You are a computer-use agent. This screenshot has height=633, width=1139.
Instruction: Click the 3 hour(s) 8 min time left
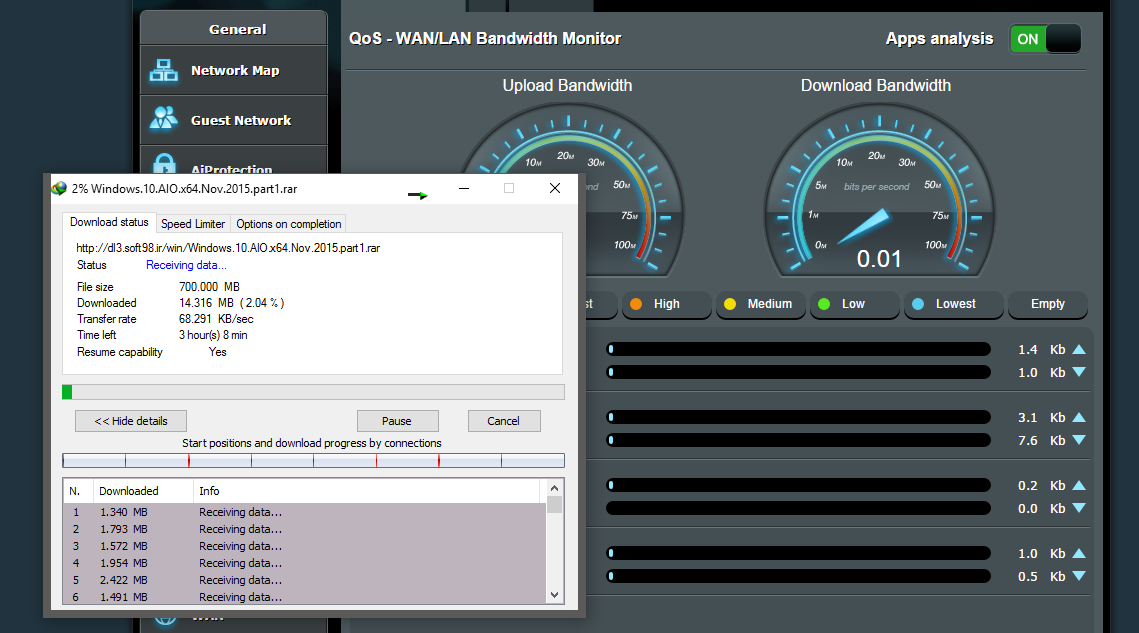(x=213, y=335)
